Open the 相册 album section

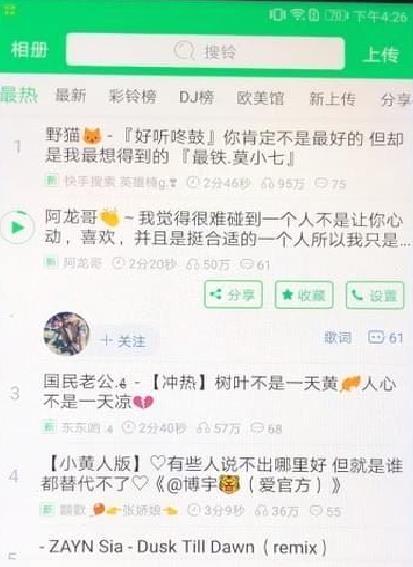pos(29,50)
